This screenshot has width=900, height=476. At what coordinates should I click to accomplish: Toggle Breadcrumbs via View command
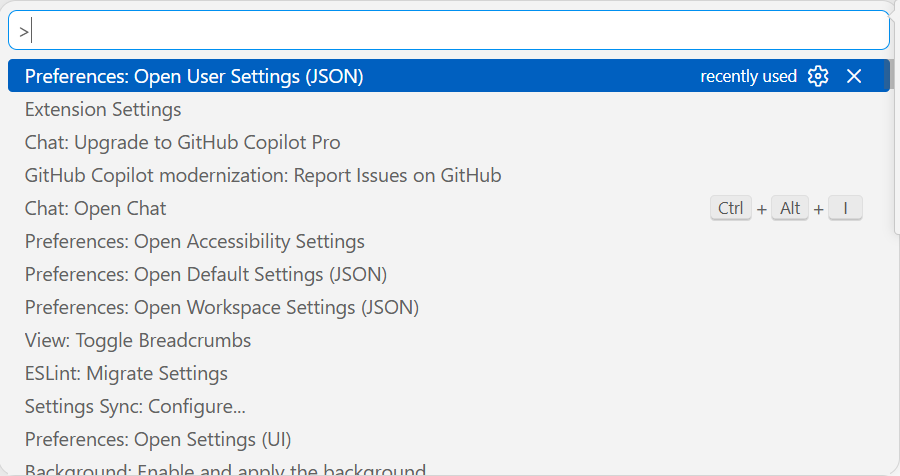pyautogui.click(x=138, y=340)
